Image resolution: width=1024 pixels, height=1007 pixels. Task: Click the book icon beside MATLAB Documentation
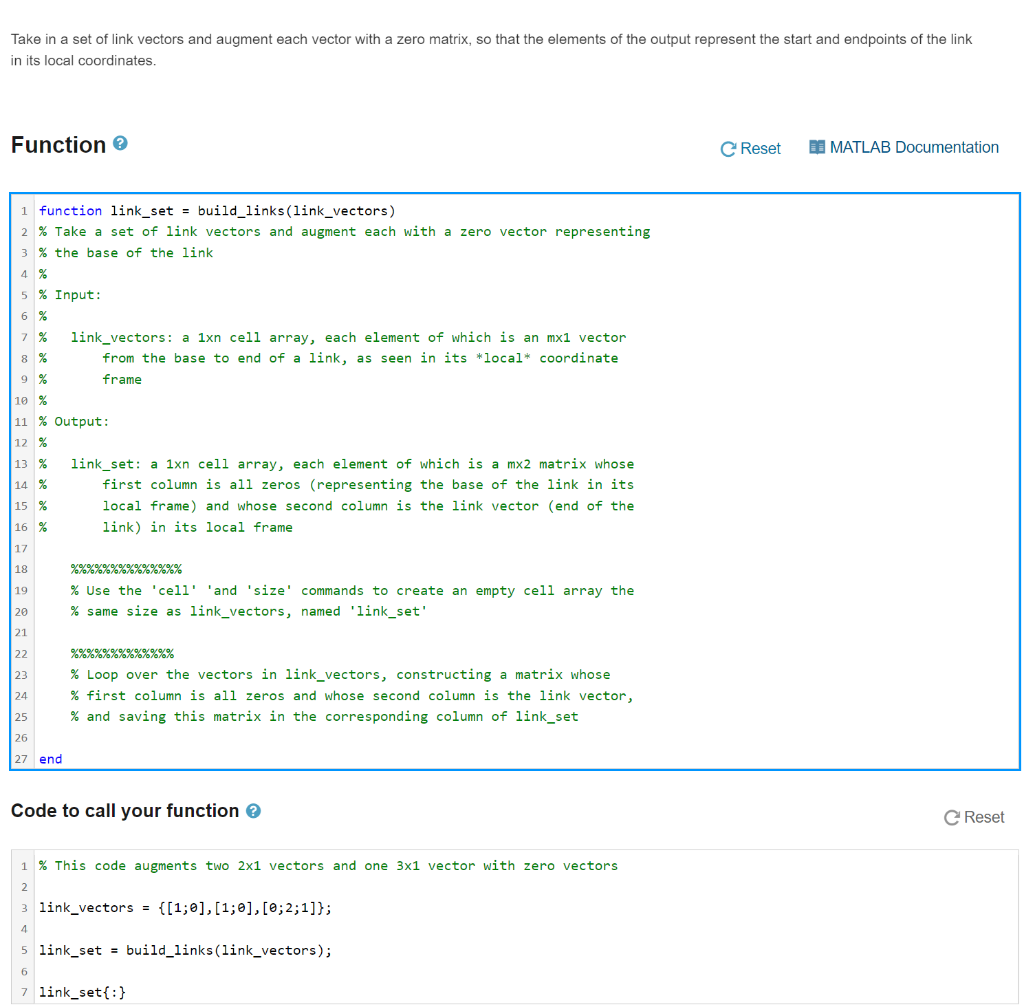click(x=817, y=147)
